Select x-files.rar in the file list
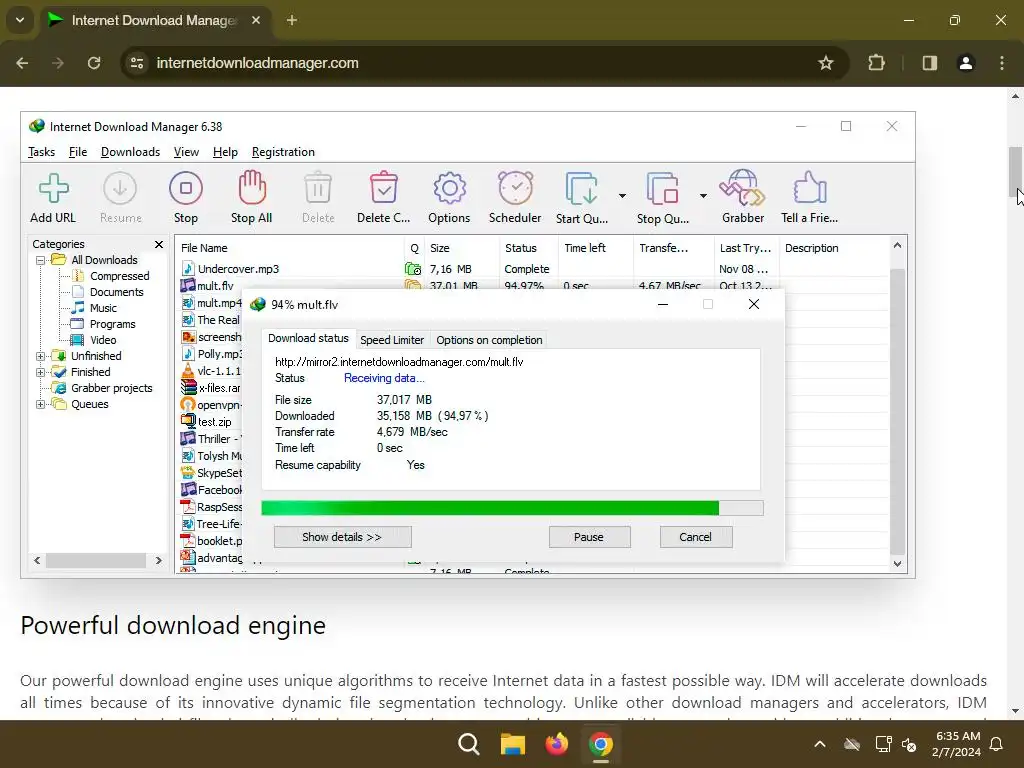Screen dimensions: 1024x768 pyautogui.click(x=219, y=388)
